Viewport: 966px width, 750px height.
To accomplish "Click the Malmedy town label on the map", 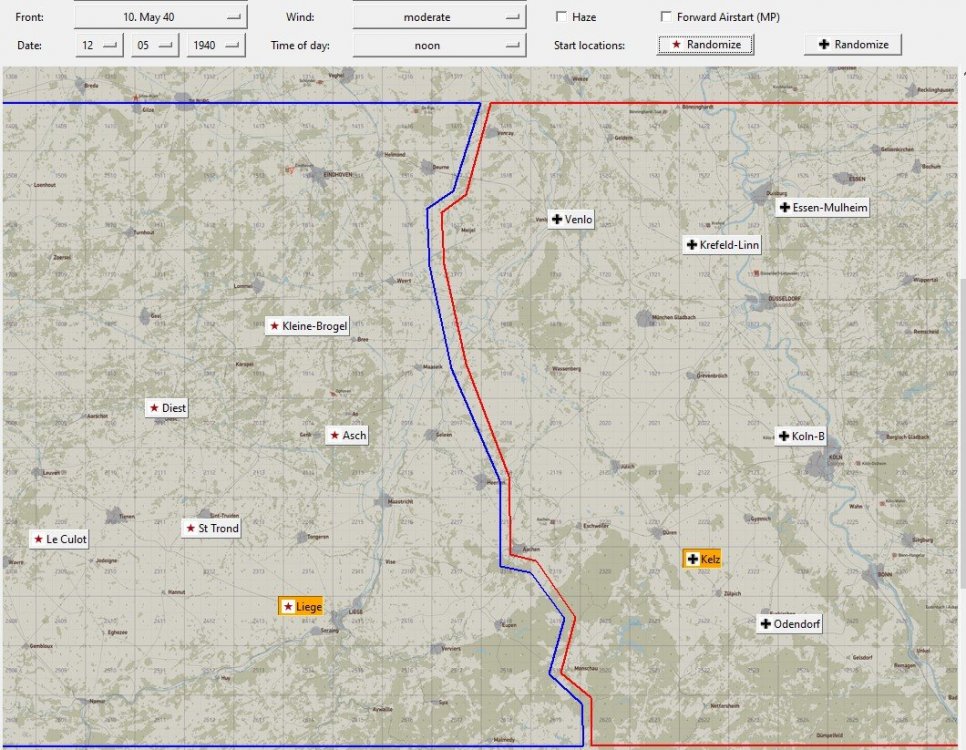I will [x=504, y=740].
